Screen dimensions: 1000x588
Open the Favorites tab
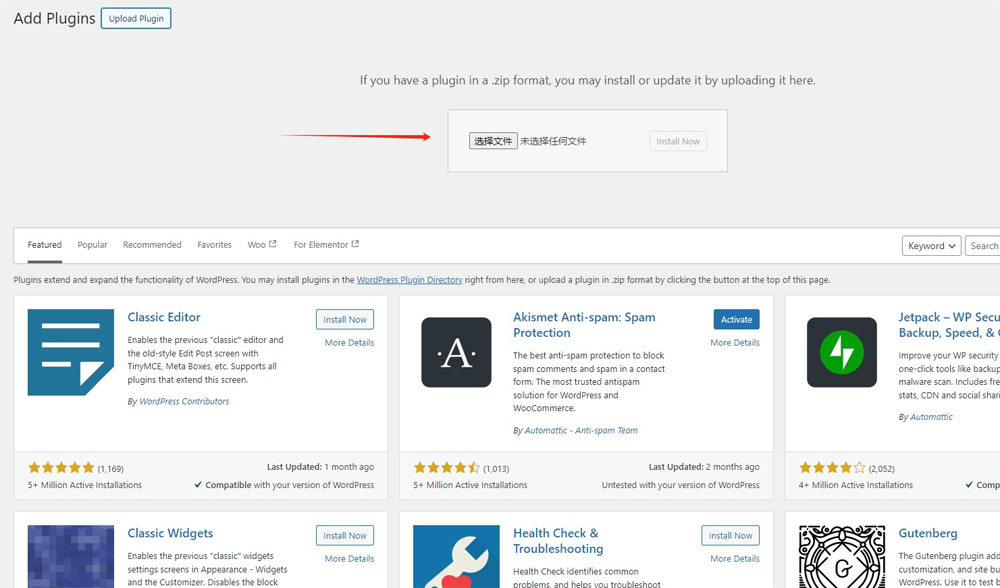pyautogui.click(x=214, y=245)
